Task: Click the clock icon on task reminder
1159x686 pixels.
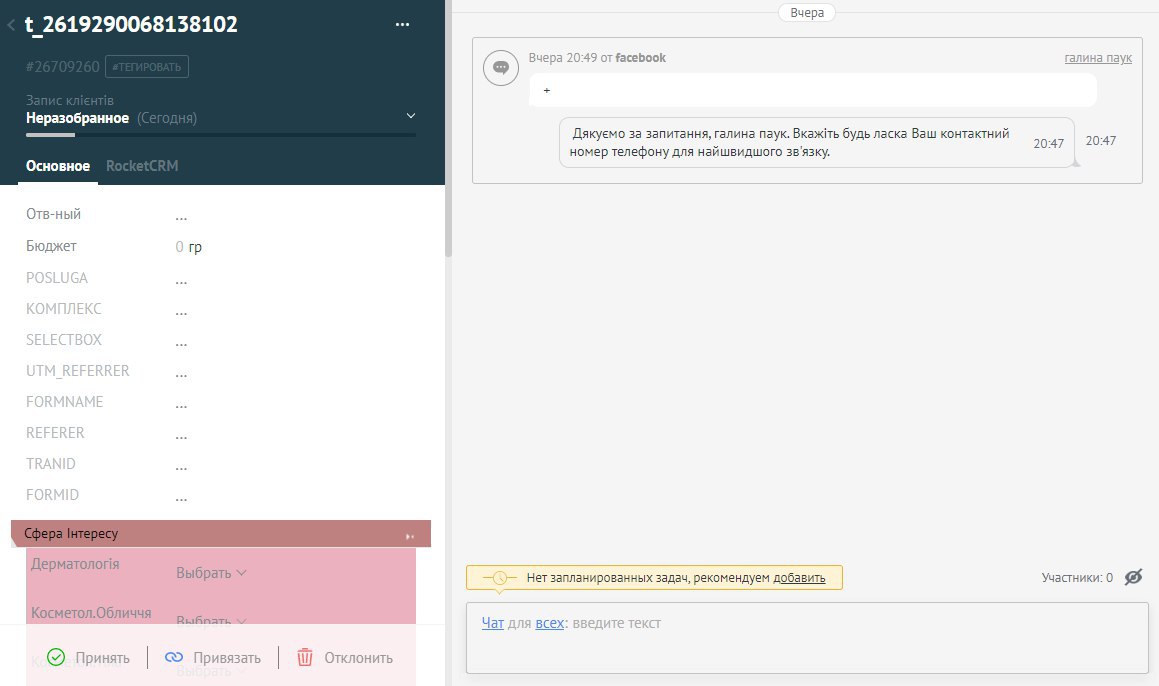Action: 500,577
